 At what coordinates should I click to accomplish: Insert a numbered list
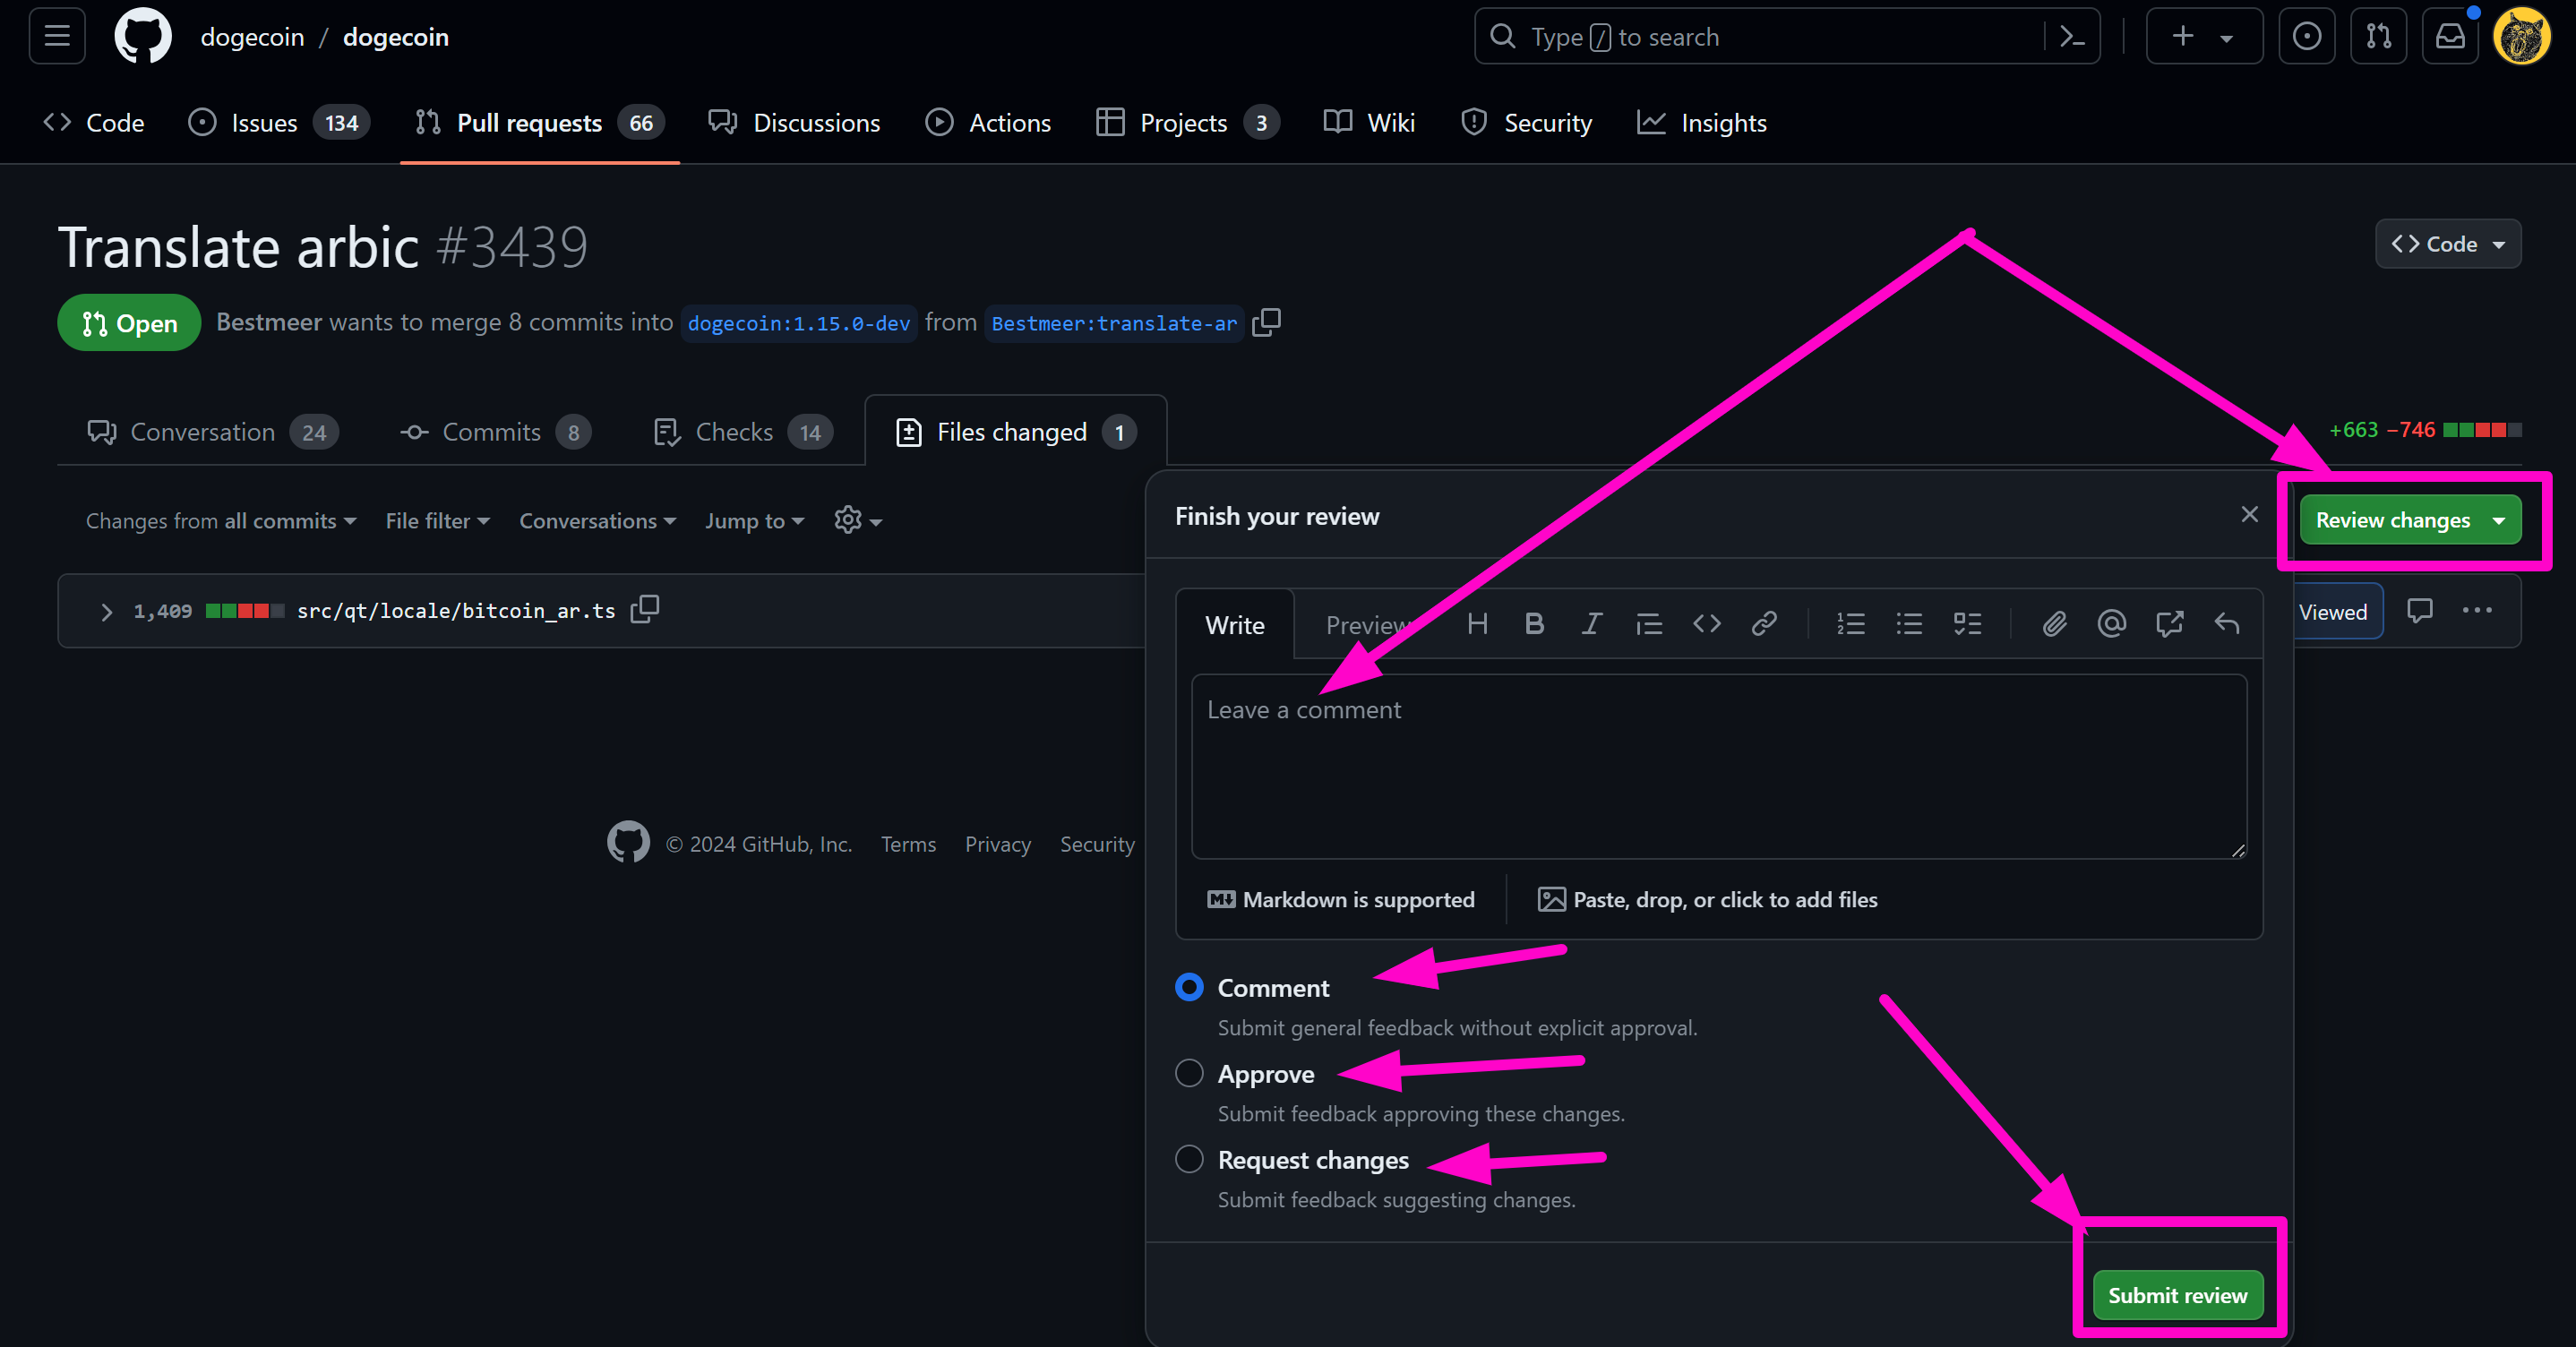pyautogui.click(x=1851, y=624)
